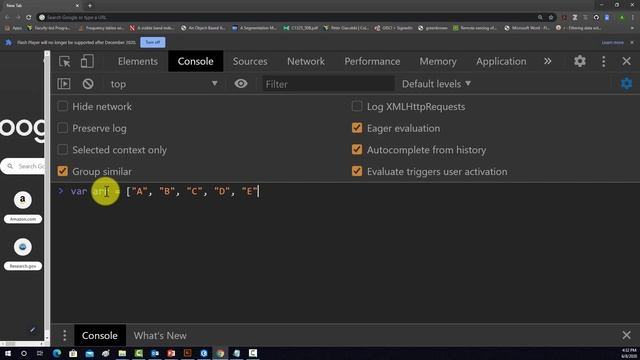Toggle the device toolbar icon
The height and width of the screenshot is (360, 640).
pos(87,61)
